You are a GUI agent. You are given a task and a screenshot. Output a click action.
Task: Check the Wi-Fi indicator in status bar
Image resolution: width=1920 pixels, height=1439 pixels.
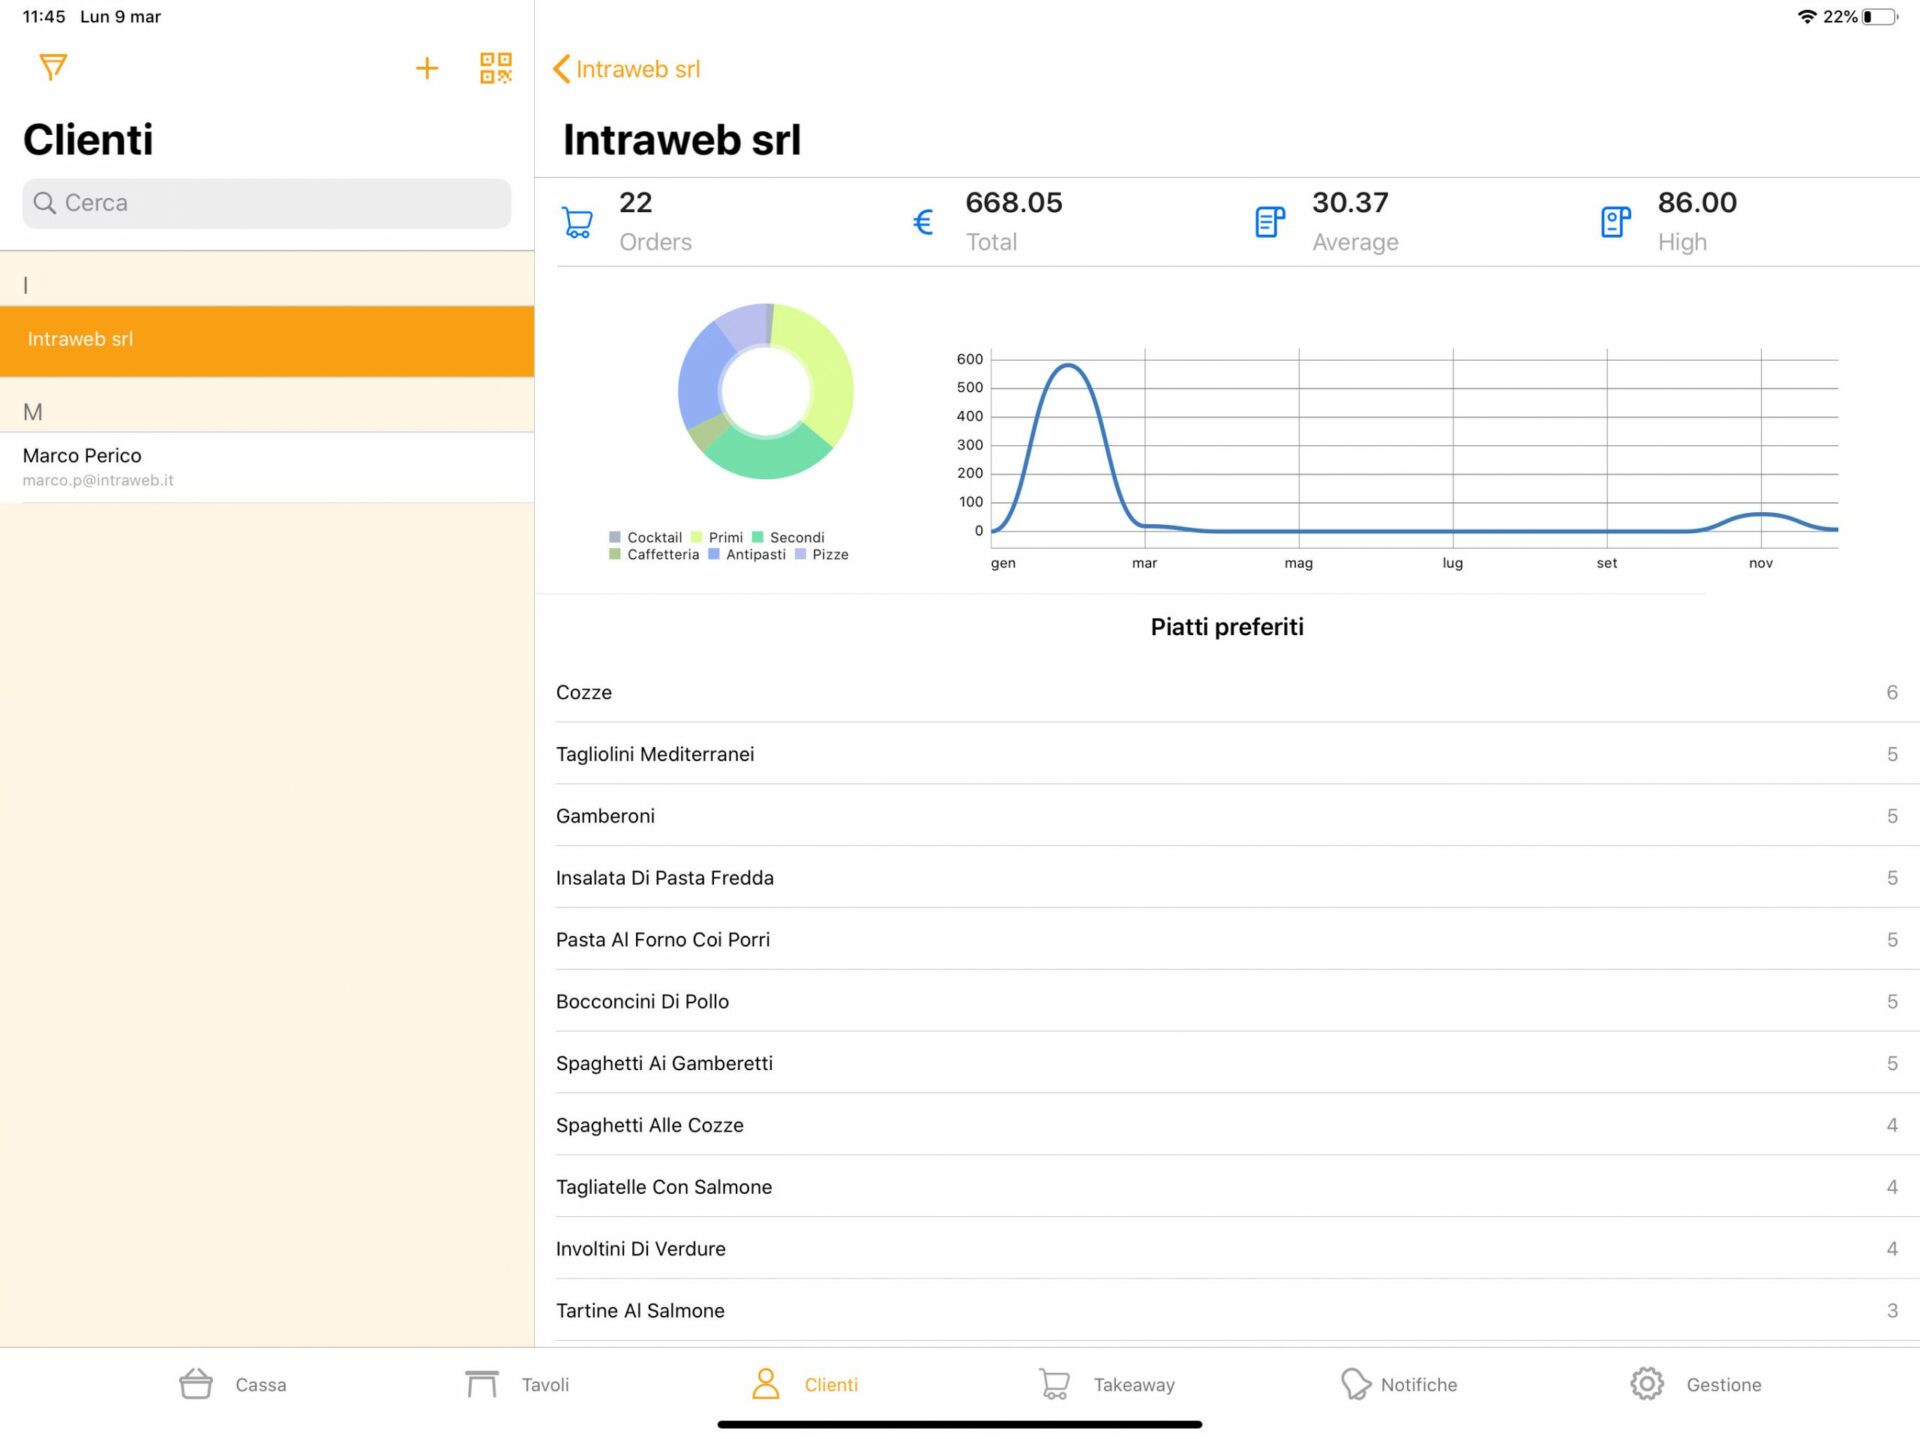1806,17
